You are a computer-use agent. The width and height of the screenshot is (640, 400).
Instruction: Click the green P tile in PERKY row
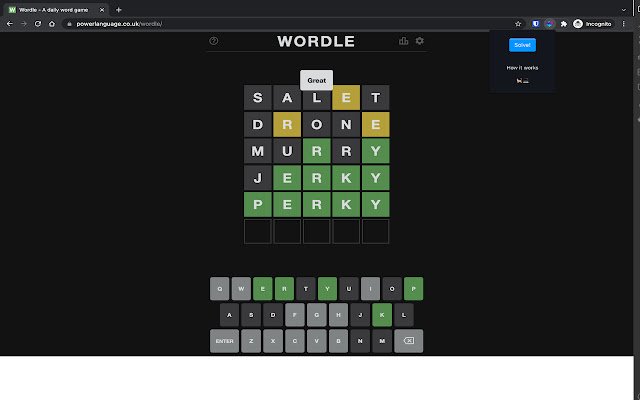258,204
